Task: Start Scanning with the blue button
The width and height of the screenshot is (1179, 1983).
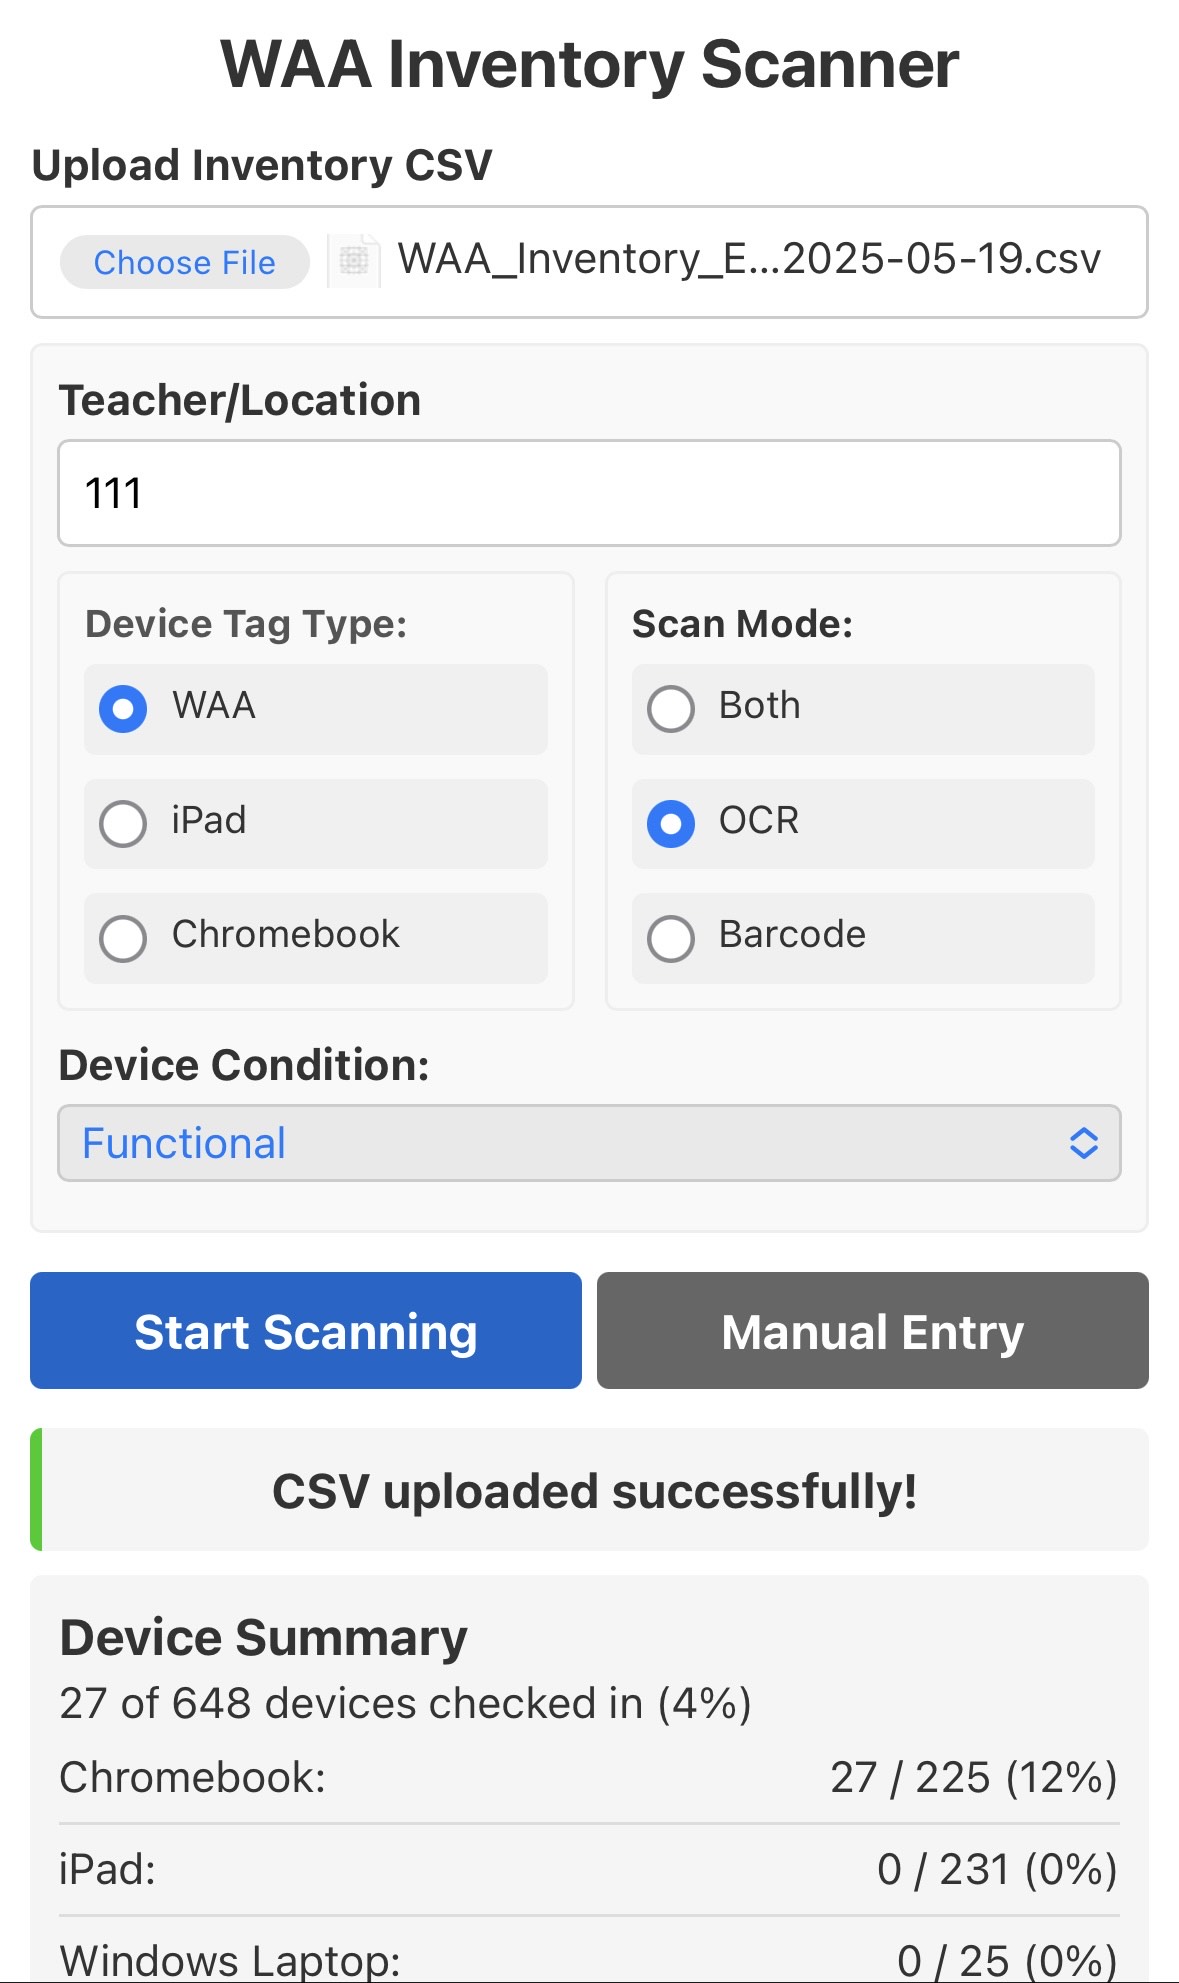Action: click(306, 1330)
